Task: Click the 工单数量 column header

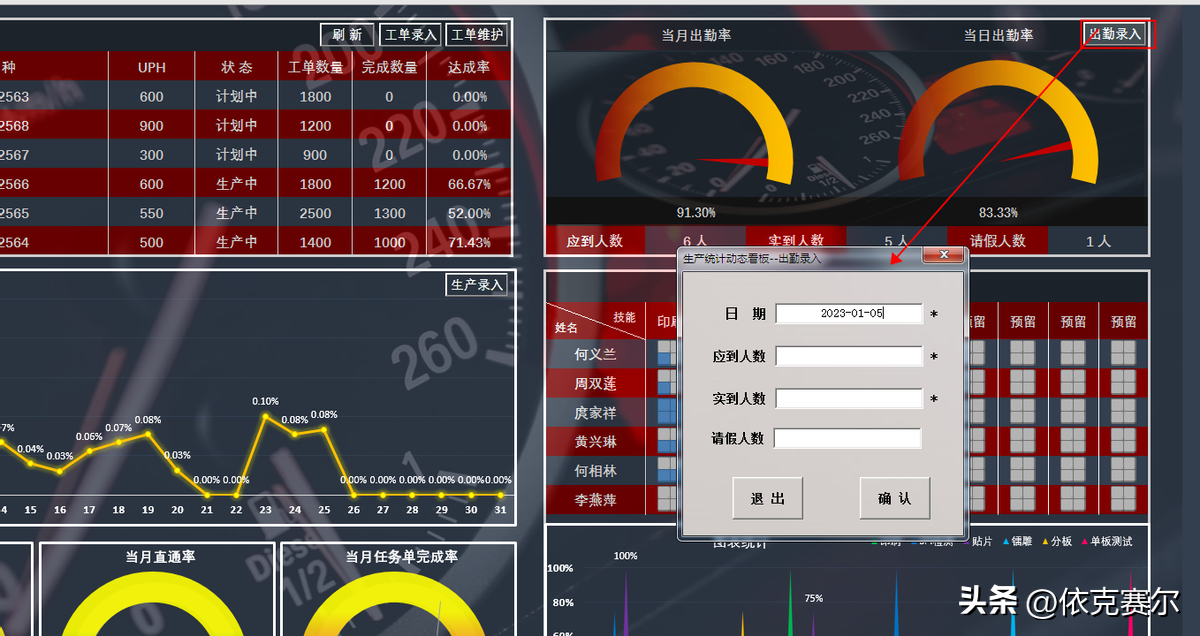Action: 315,67
